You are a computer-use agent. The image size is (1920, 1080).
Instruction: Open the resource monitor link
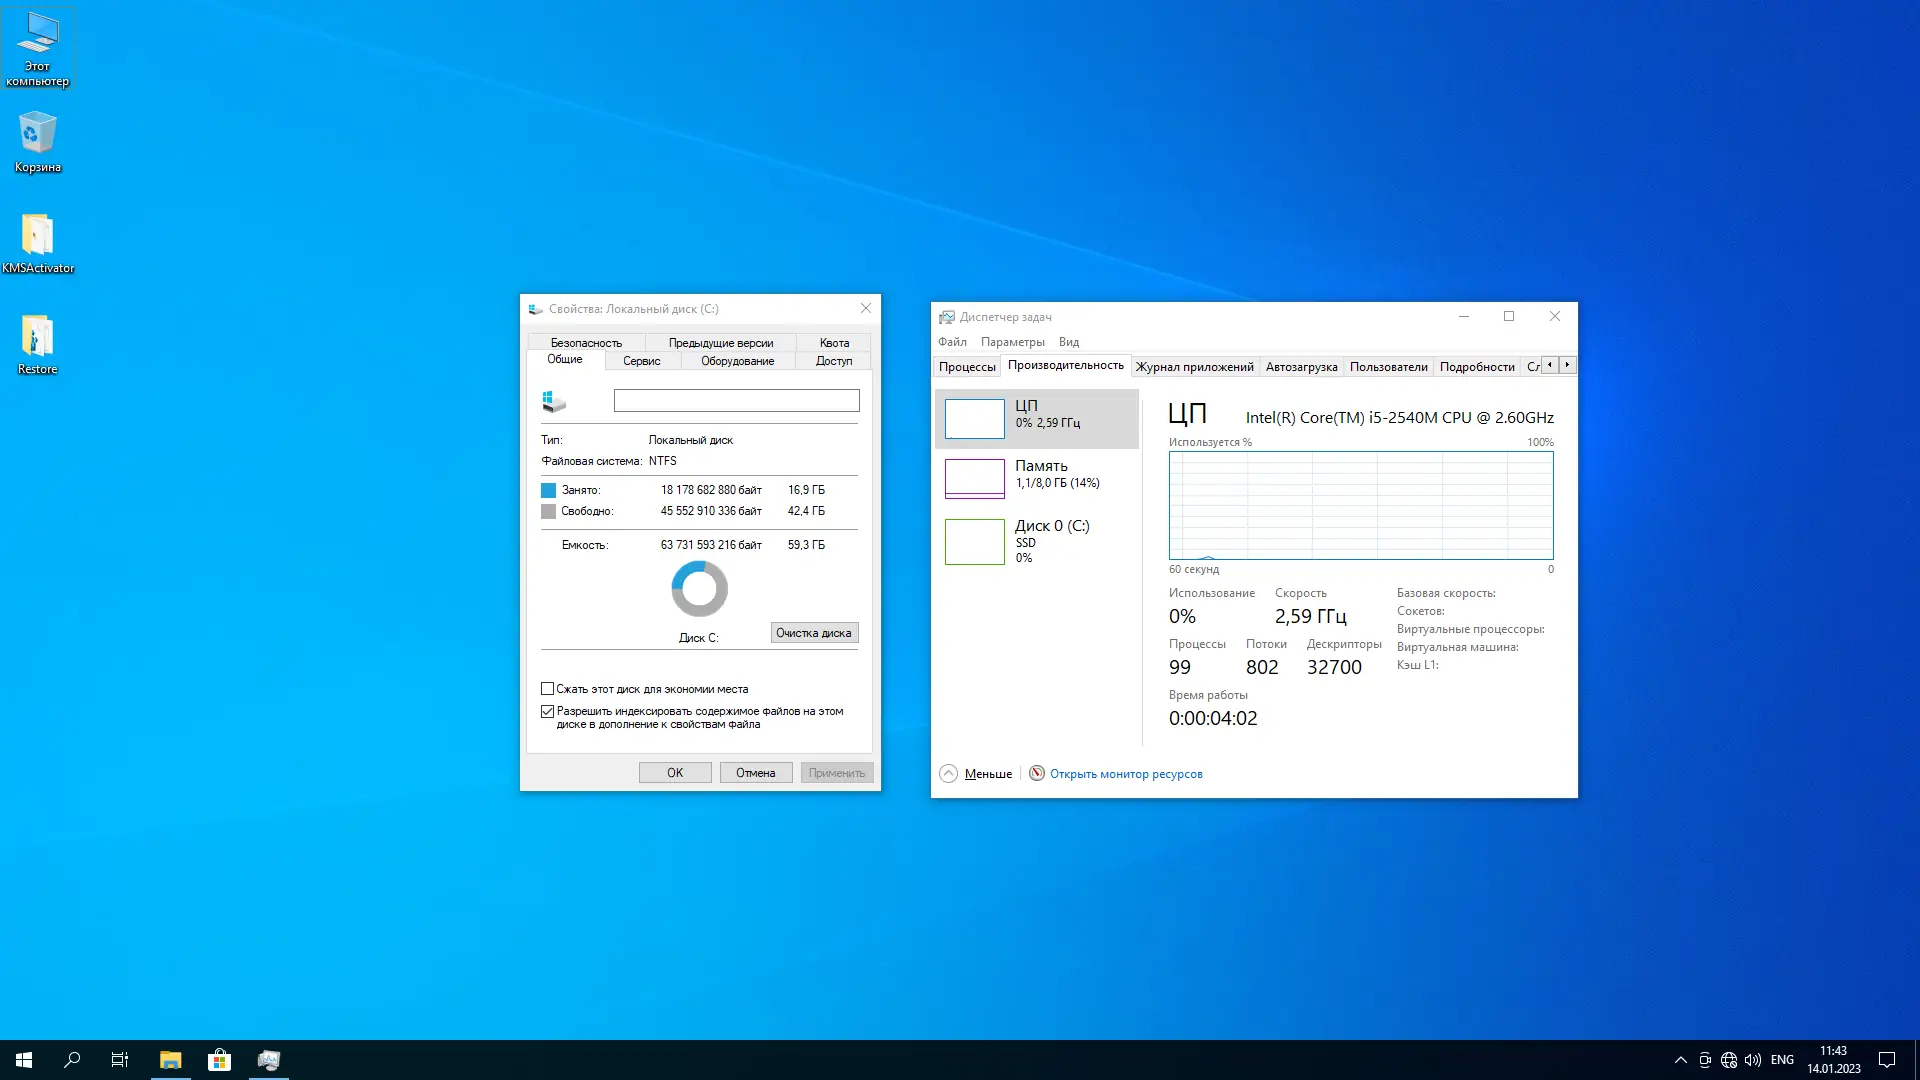(x=1125, y=774)
